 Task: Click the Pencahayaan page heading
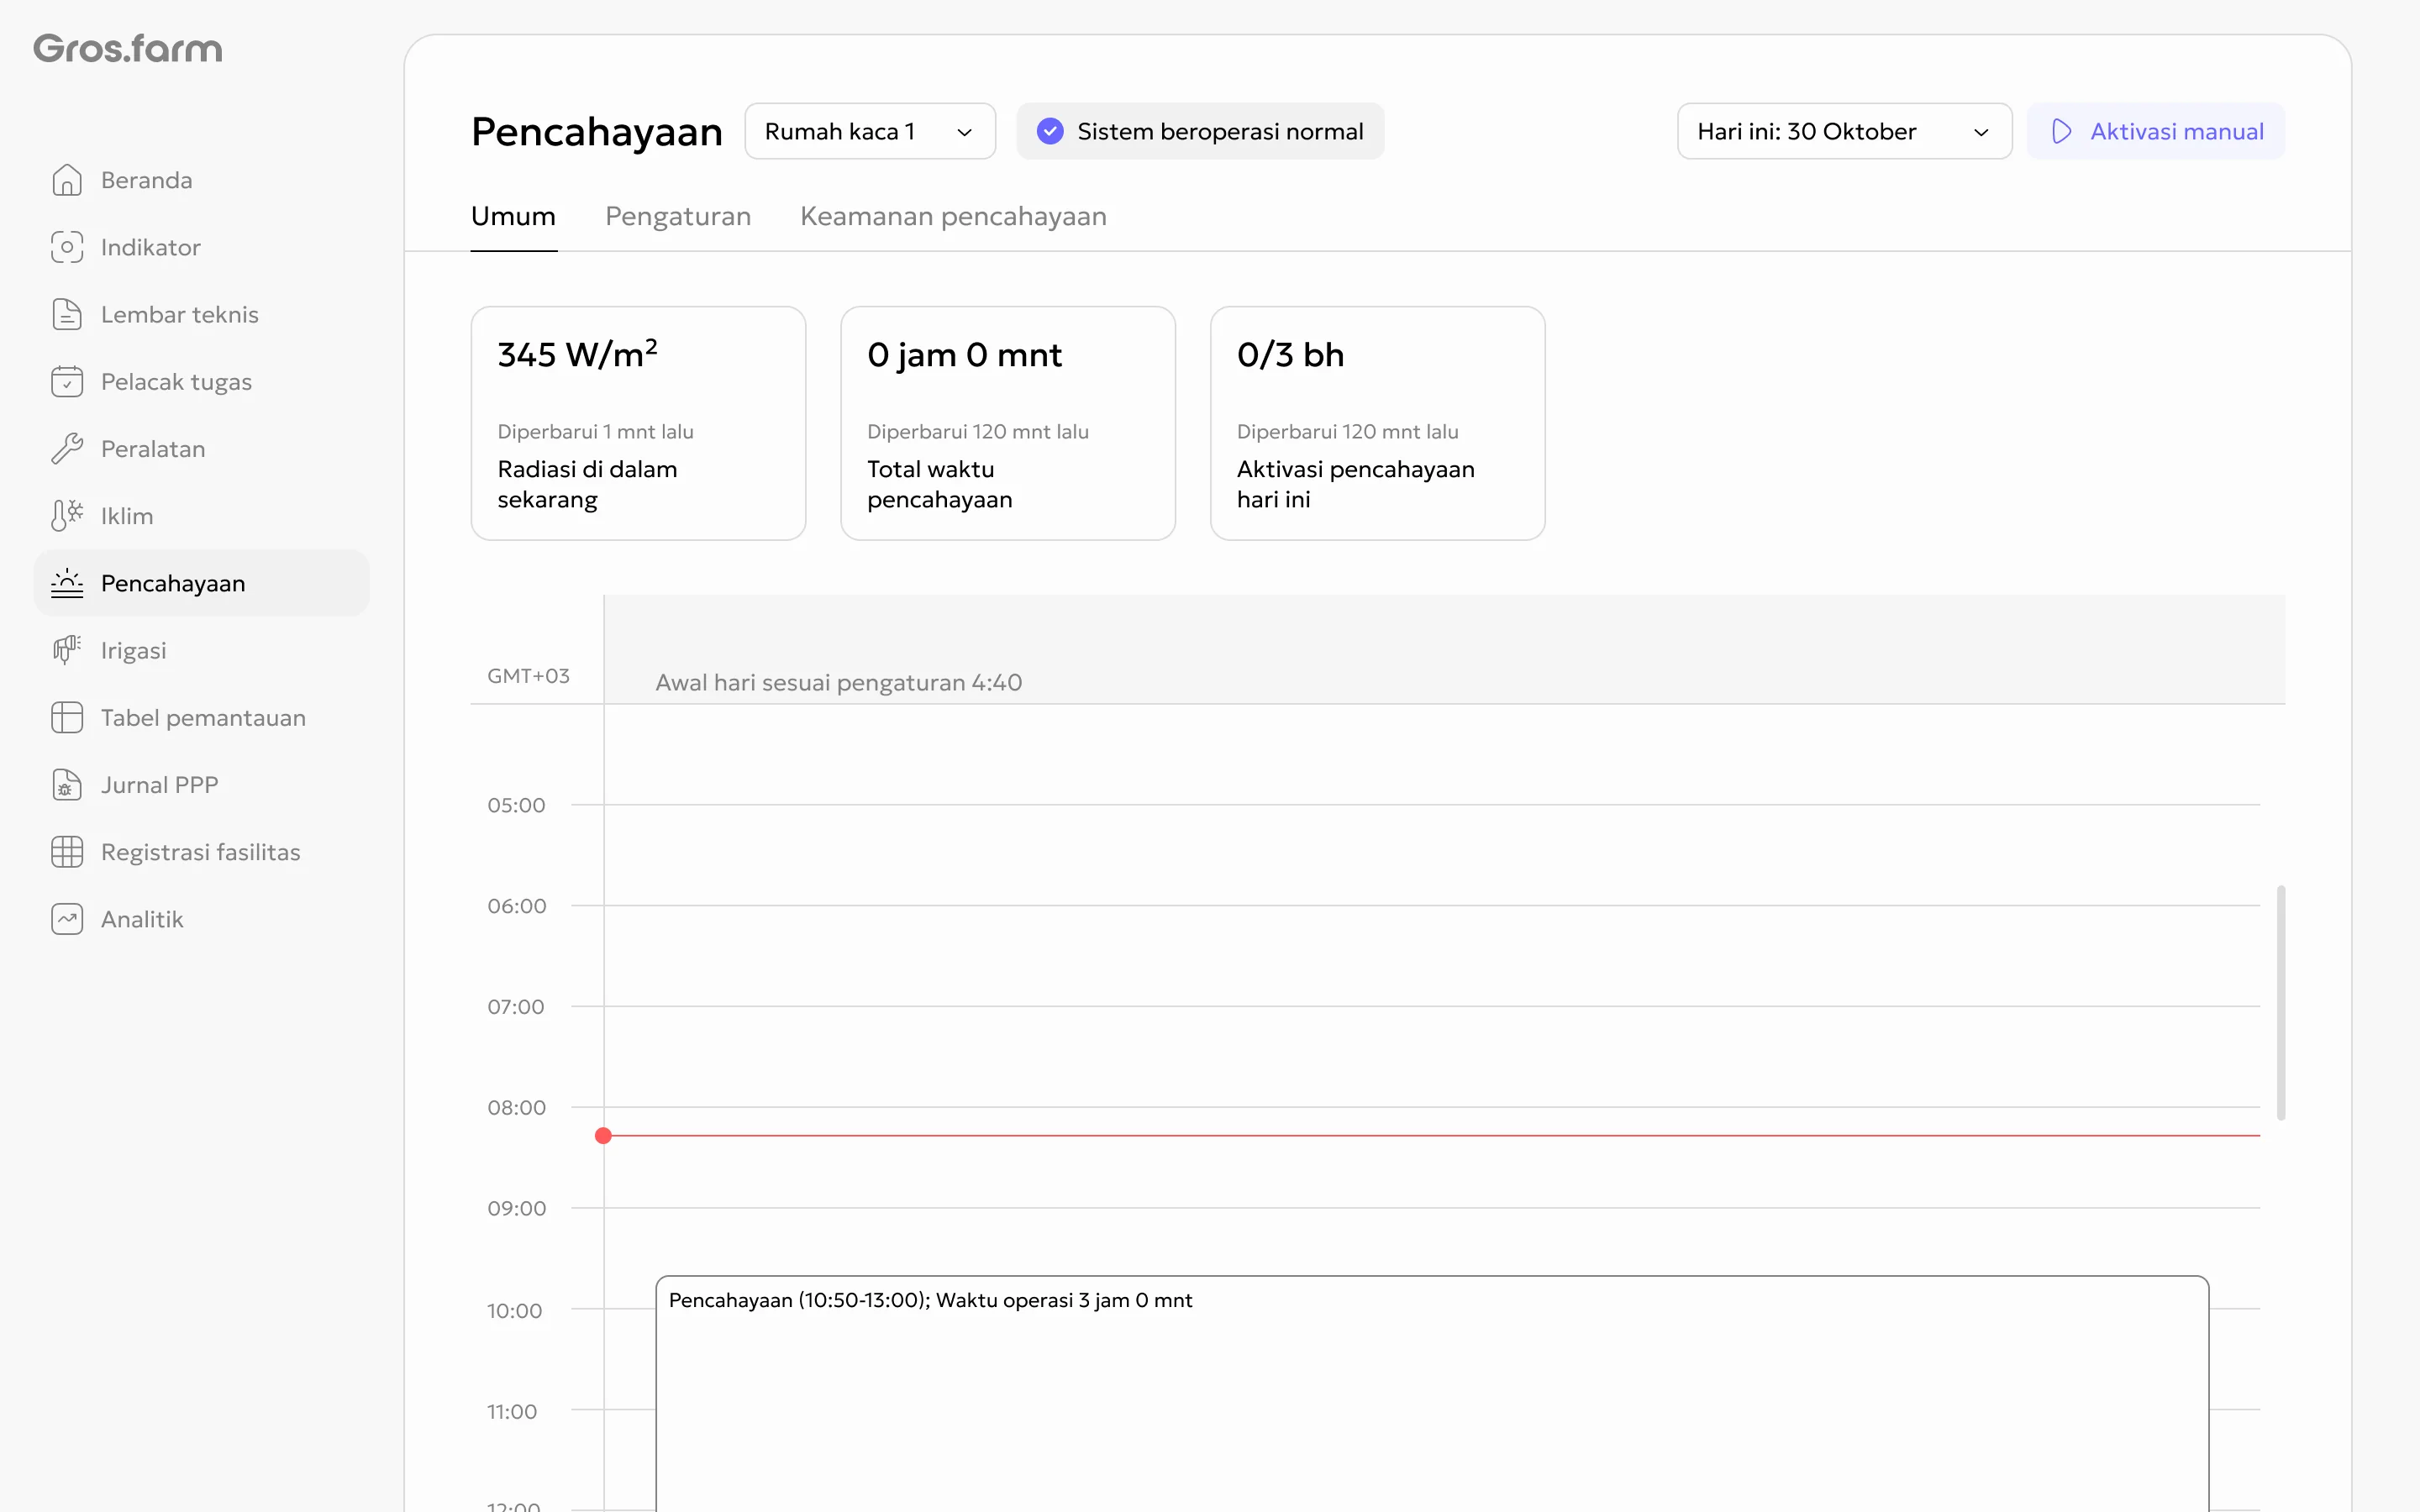pos(597,132)
